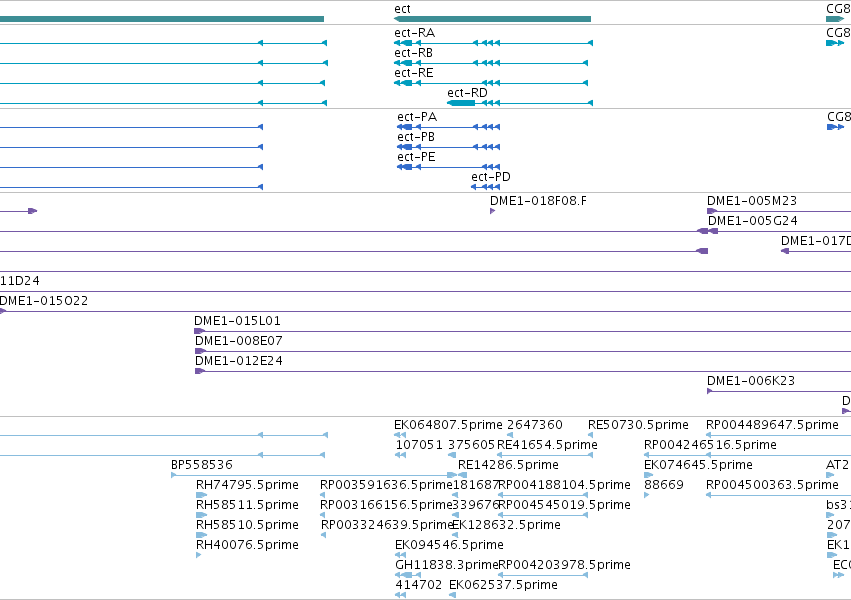The image size is (851, 600).
Task: Click the DME1-012E24 clone label
Action: 239,361
